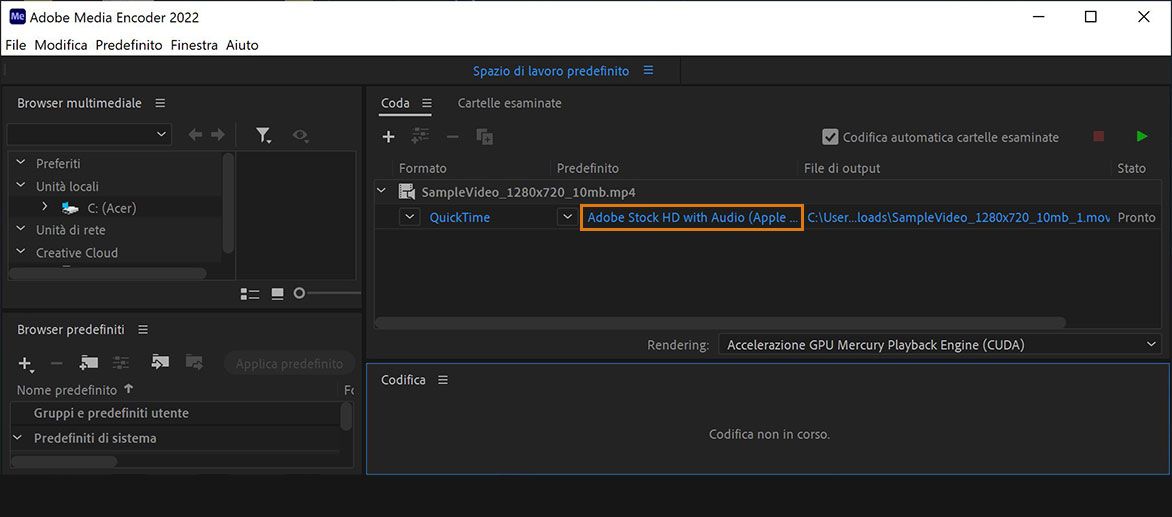Viewport: 1172px width, 517px height.
Task: Click the SampleVideo source clip icon
Action: (406, 191)
